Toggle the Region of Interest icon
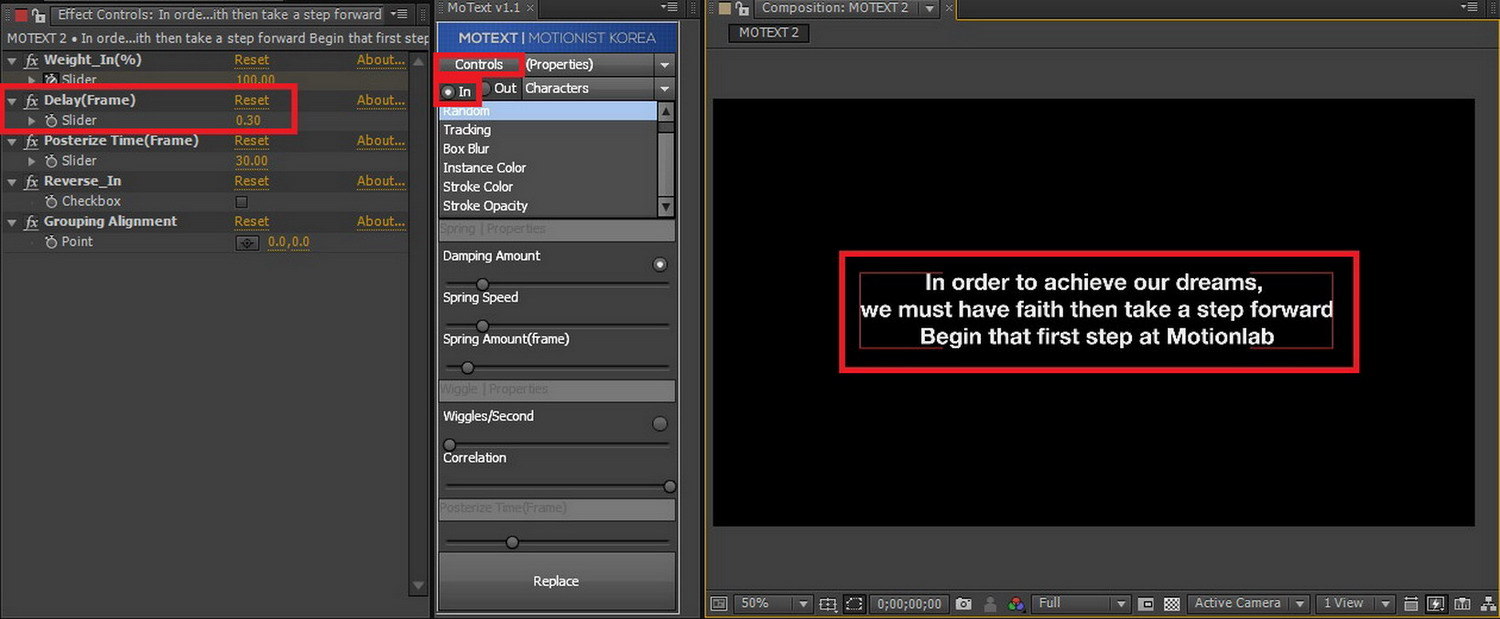Image resolution: width=1500 pixels, height=619 pixels. pyautogui.click(x=1146, y=604)
